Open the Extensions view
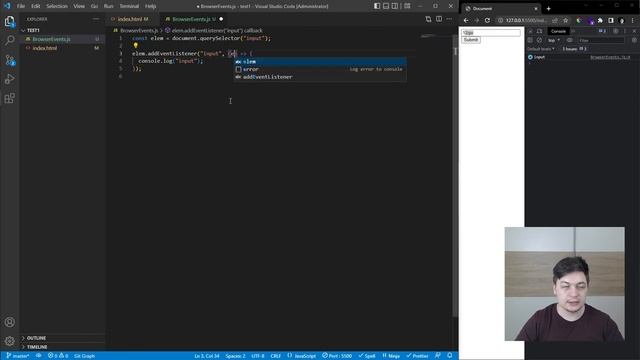The image size is (640, 360). [x=9, y=98]
